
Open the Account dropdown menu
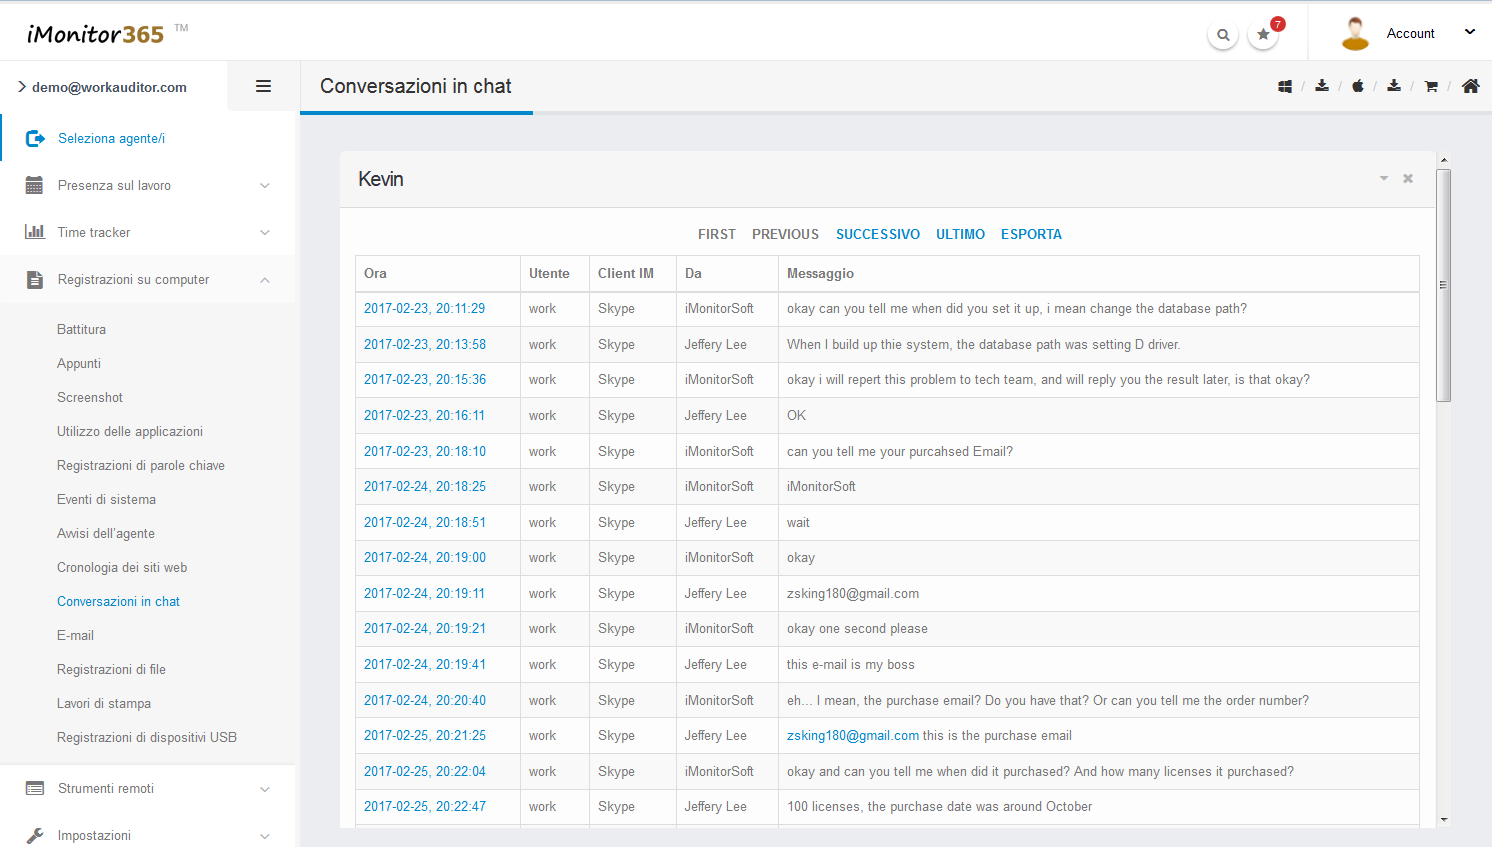pos(1410,34)
